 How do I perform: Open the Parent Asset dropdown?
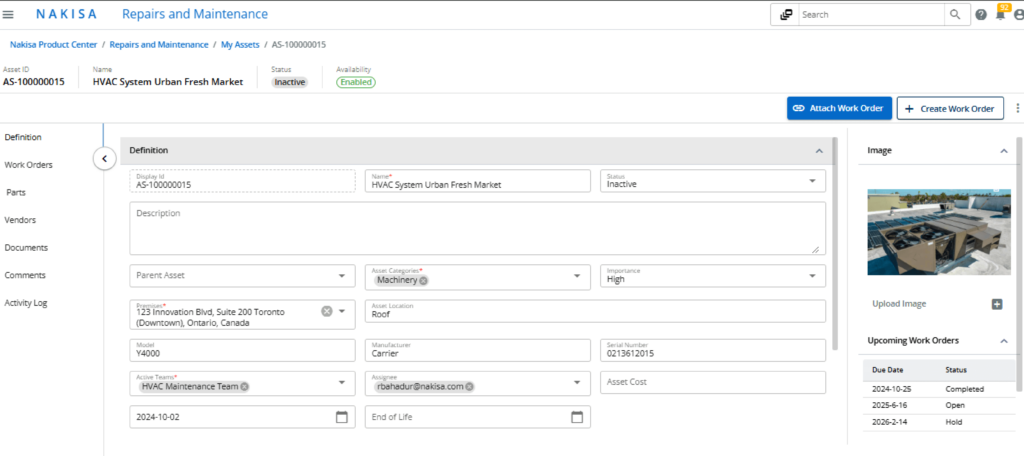pos(342,275)
